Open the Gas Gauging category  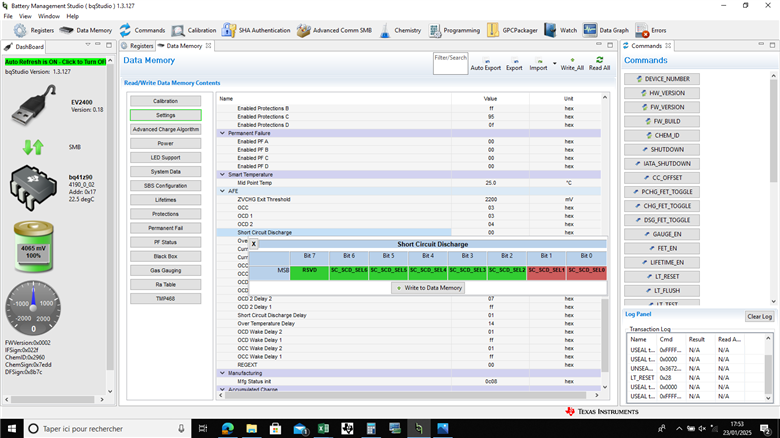(x=166, y=270)
